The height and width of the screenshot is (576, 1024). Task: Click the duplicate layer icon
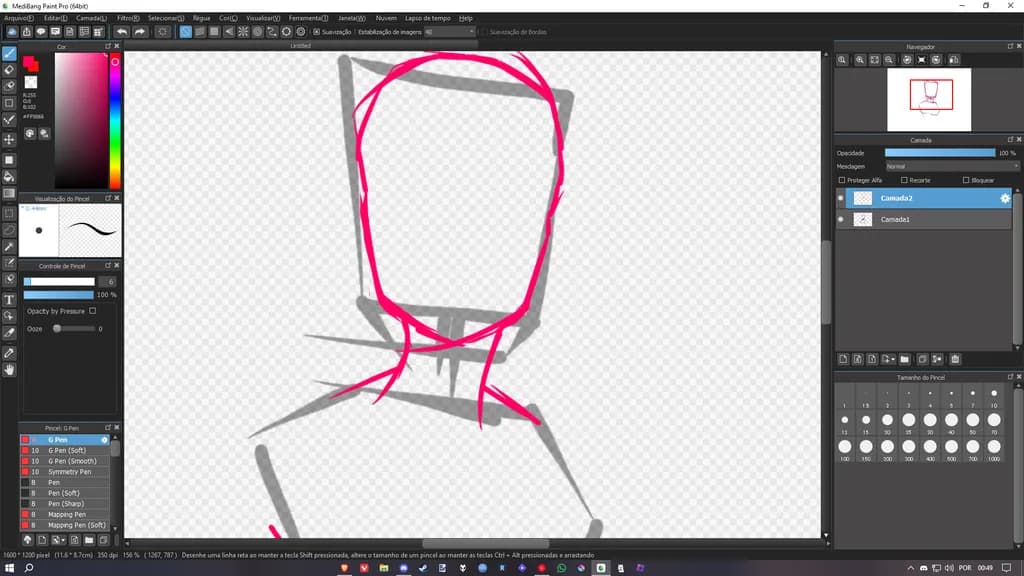coord(922,359)
